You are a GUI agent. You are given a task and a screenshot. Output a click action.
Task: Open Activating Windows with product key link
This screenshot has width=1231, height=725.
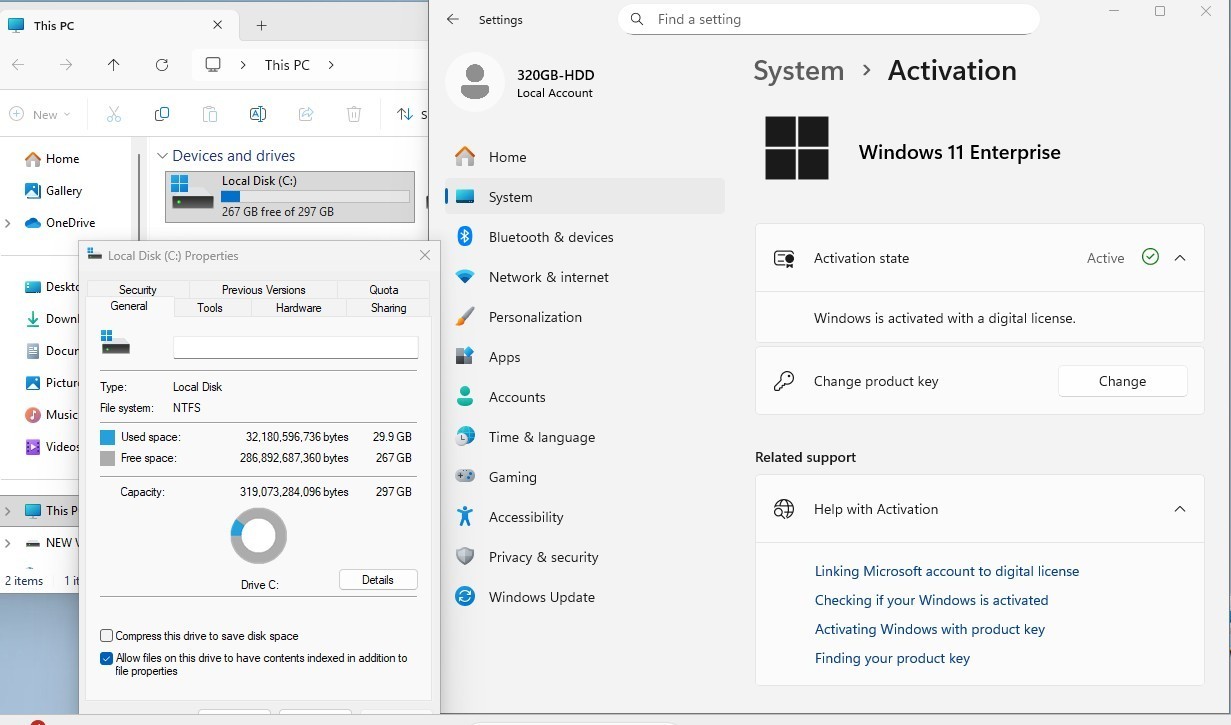point(930,629)
